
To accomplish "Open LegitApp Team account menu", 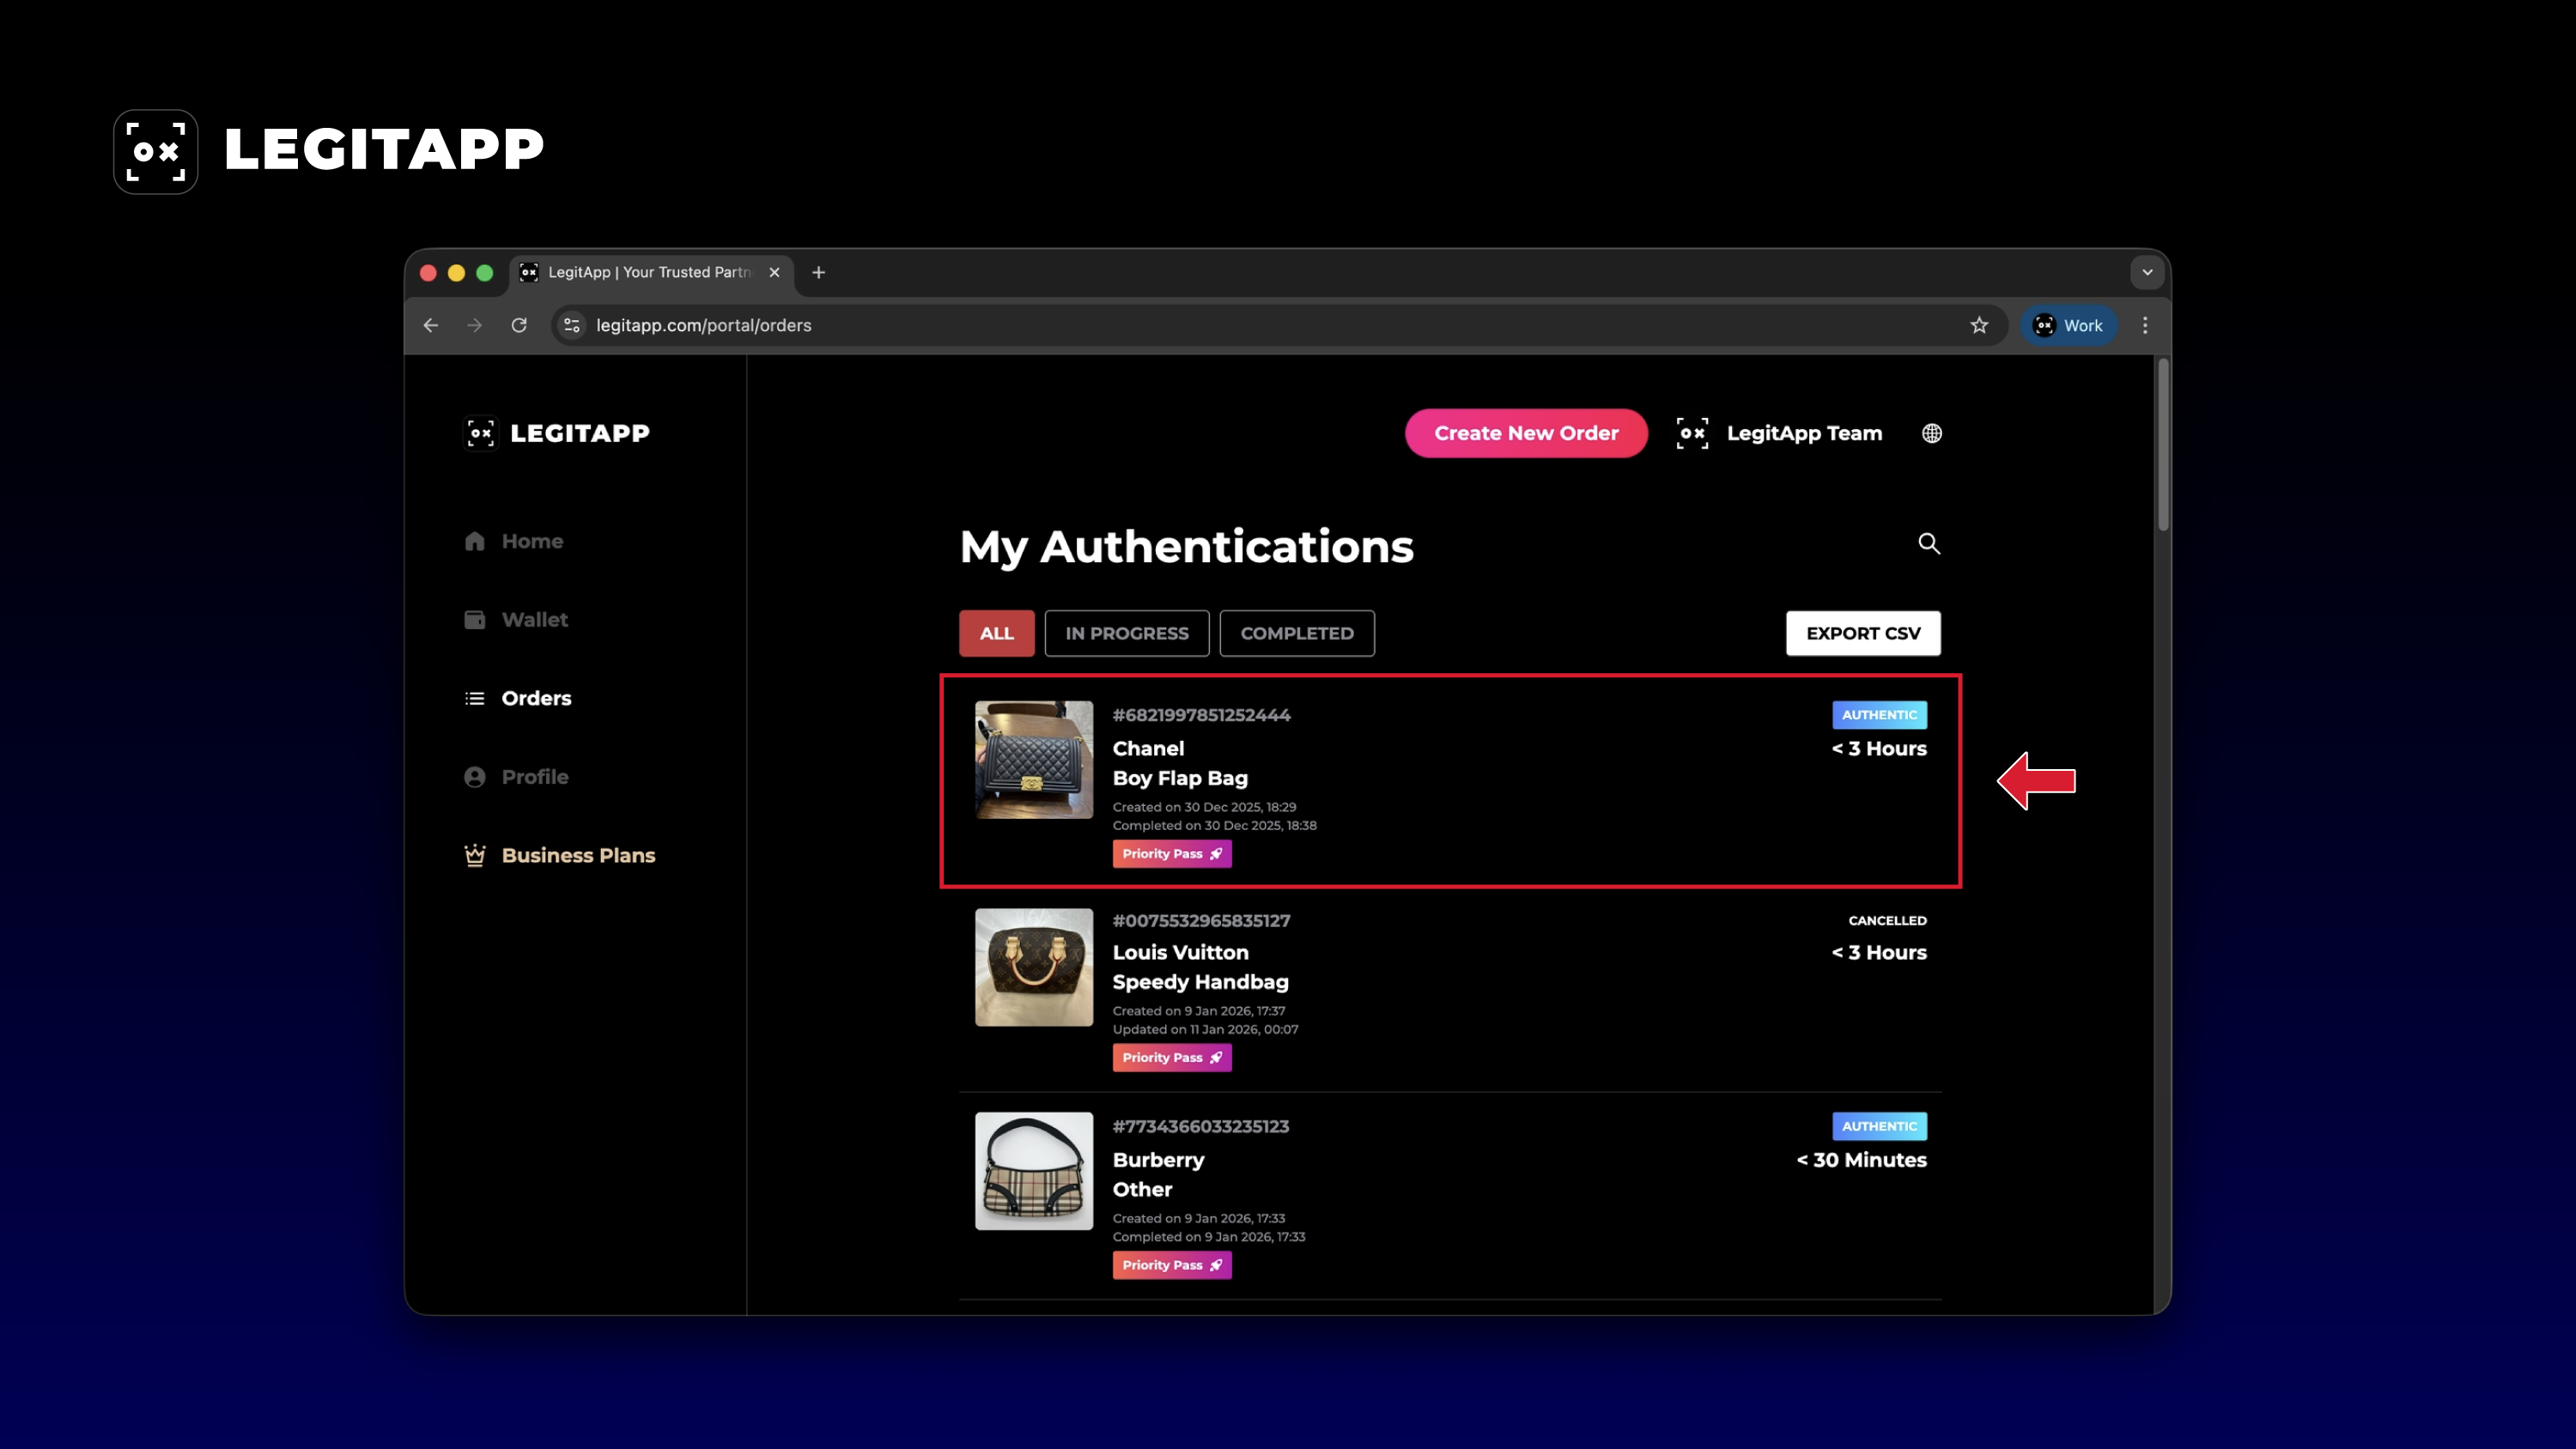I will pos(1779,433).
